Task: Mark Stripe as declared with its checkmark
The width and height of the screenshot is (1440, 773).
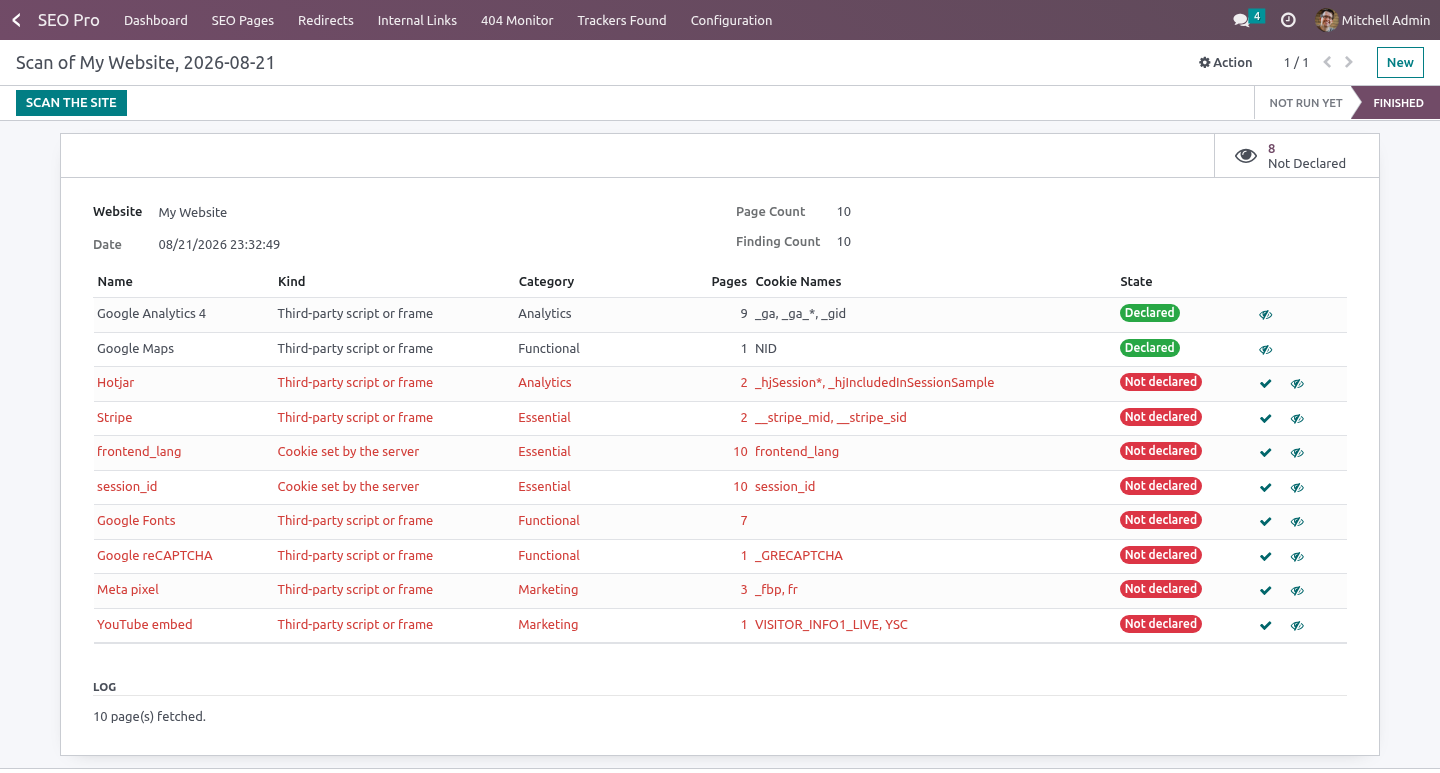Action: [1266, 419]
